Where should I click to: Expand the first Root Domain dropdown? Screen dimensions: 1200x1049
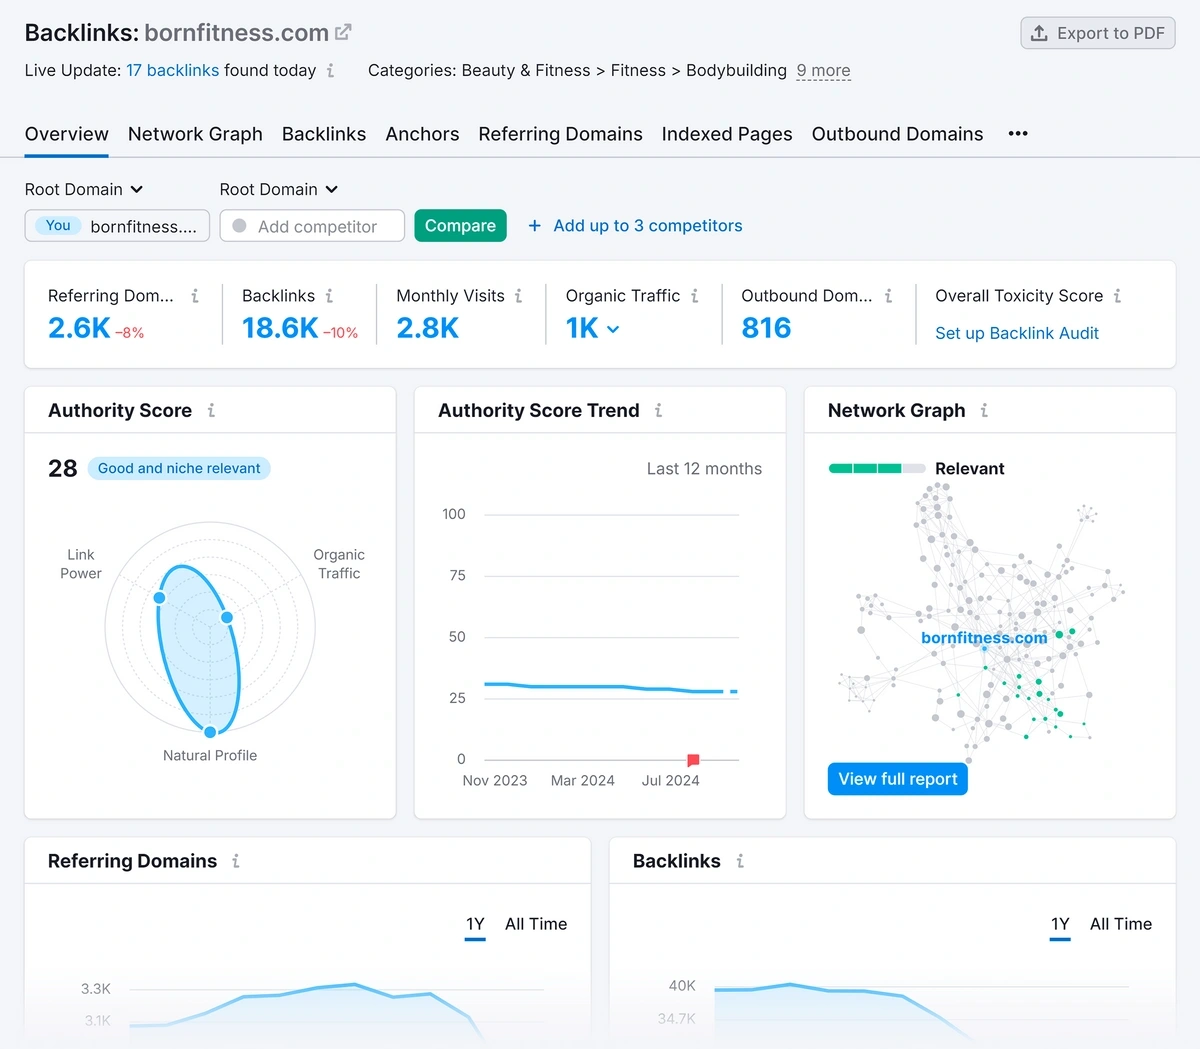[84, 189]
